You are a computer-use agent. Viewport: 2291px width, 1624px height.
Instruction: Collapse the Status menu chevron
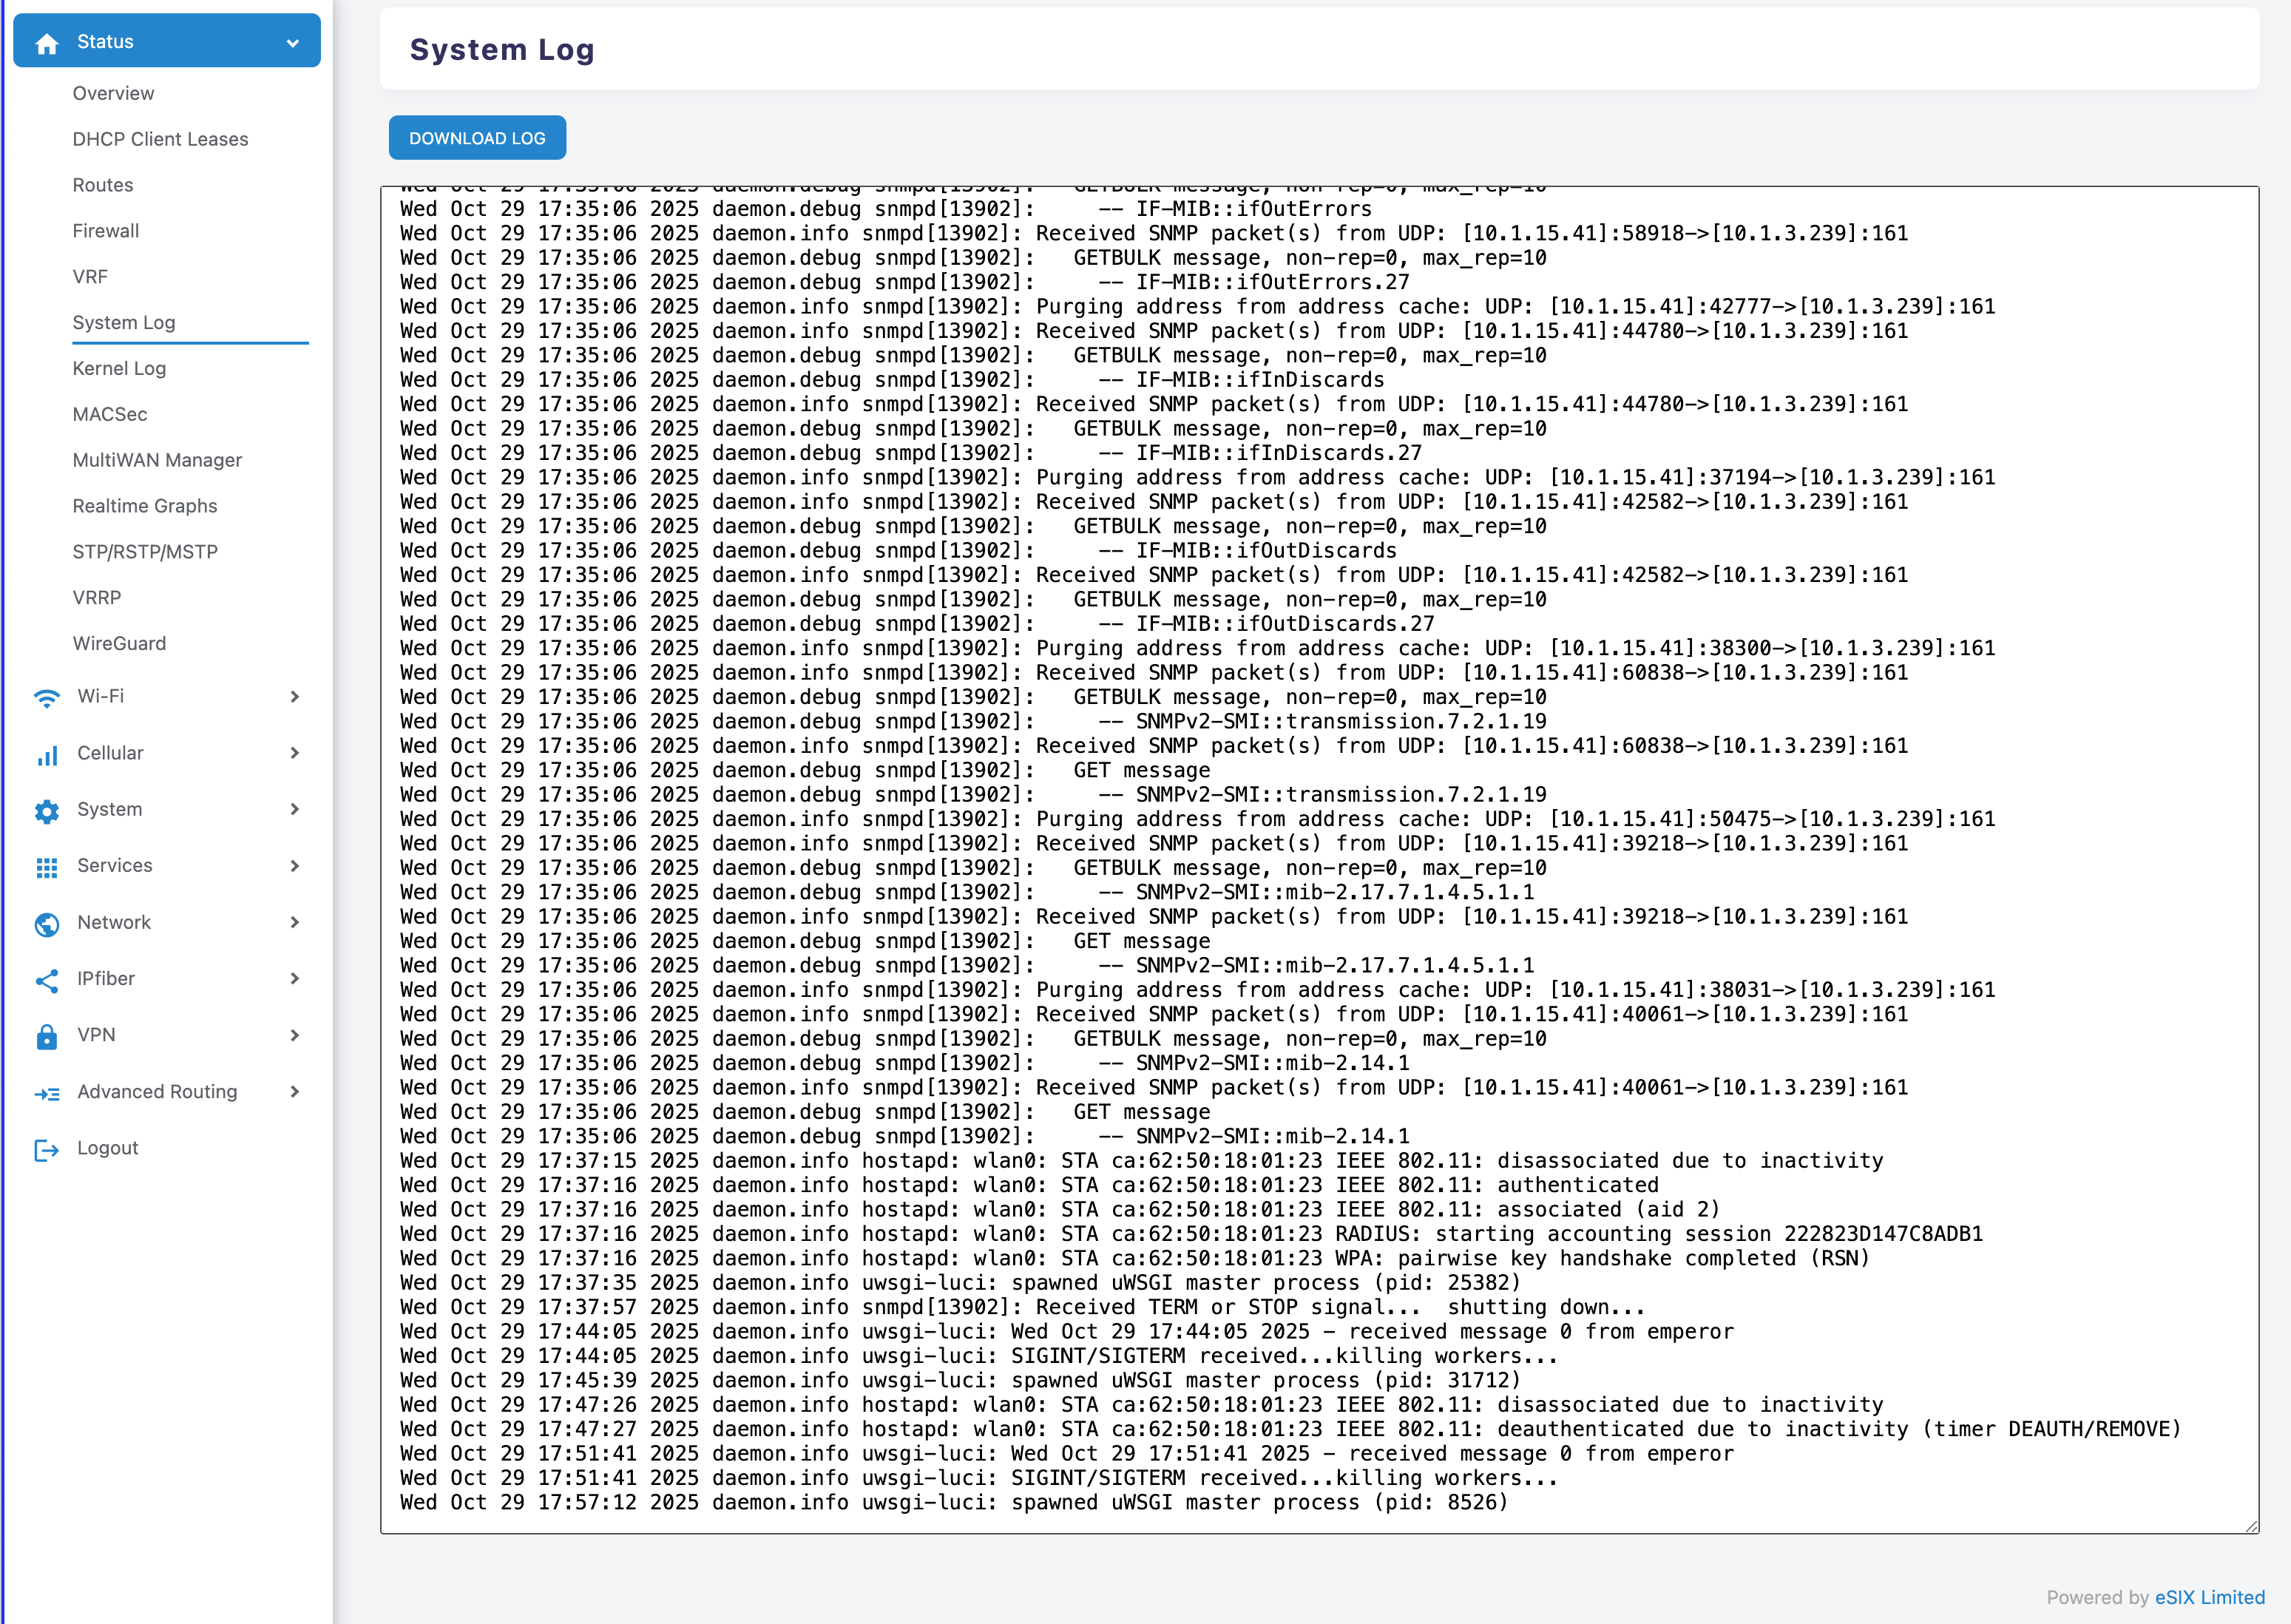(293, 43)
